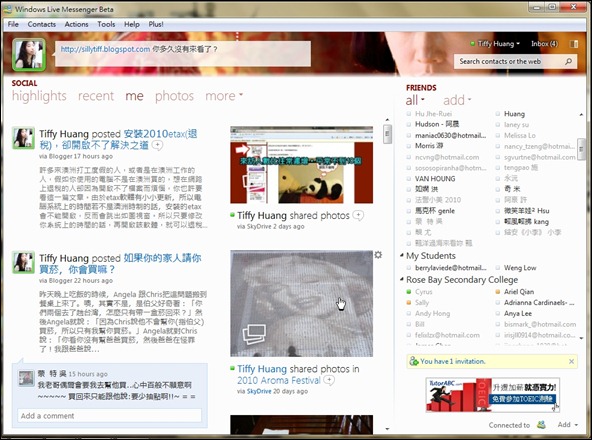Select contact Morris
Viewport: 592px width, 440px height.
[x=429, y=146]
